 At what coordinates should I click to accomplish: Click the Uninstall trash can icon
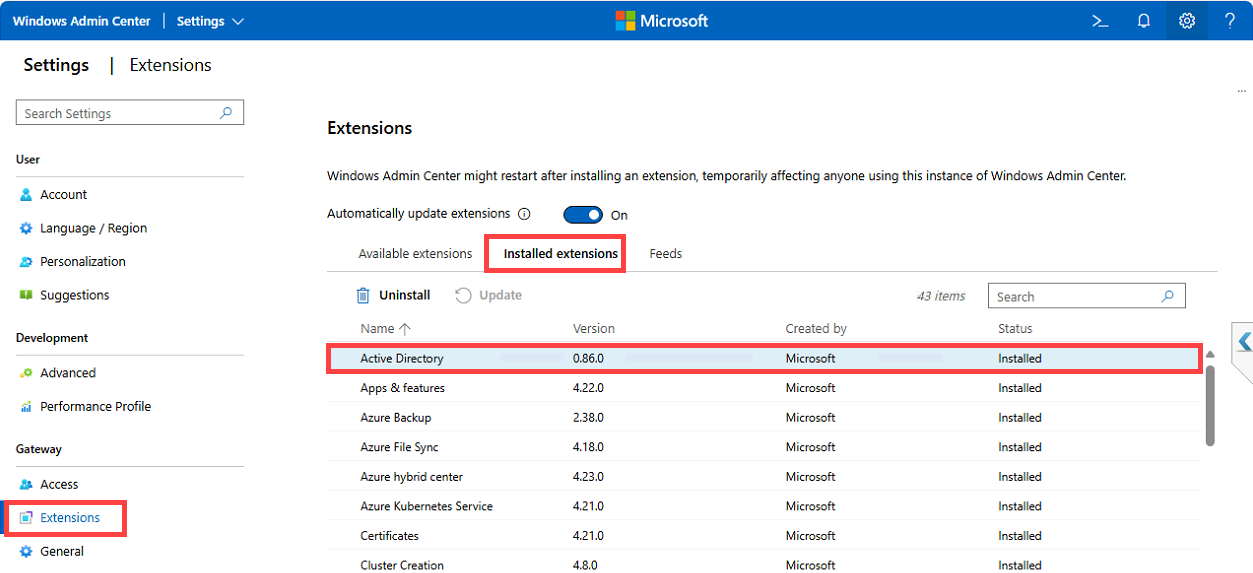pyautogui.click(x=363, y=295)
